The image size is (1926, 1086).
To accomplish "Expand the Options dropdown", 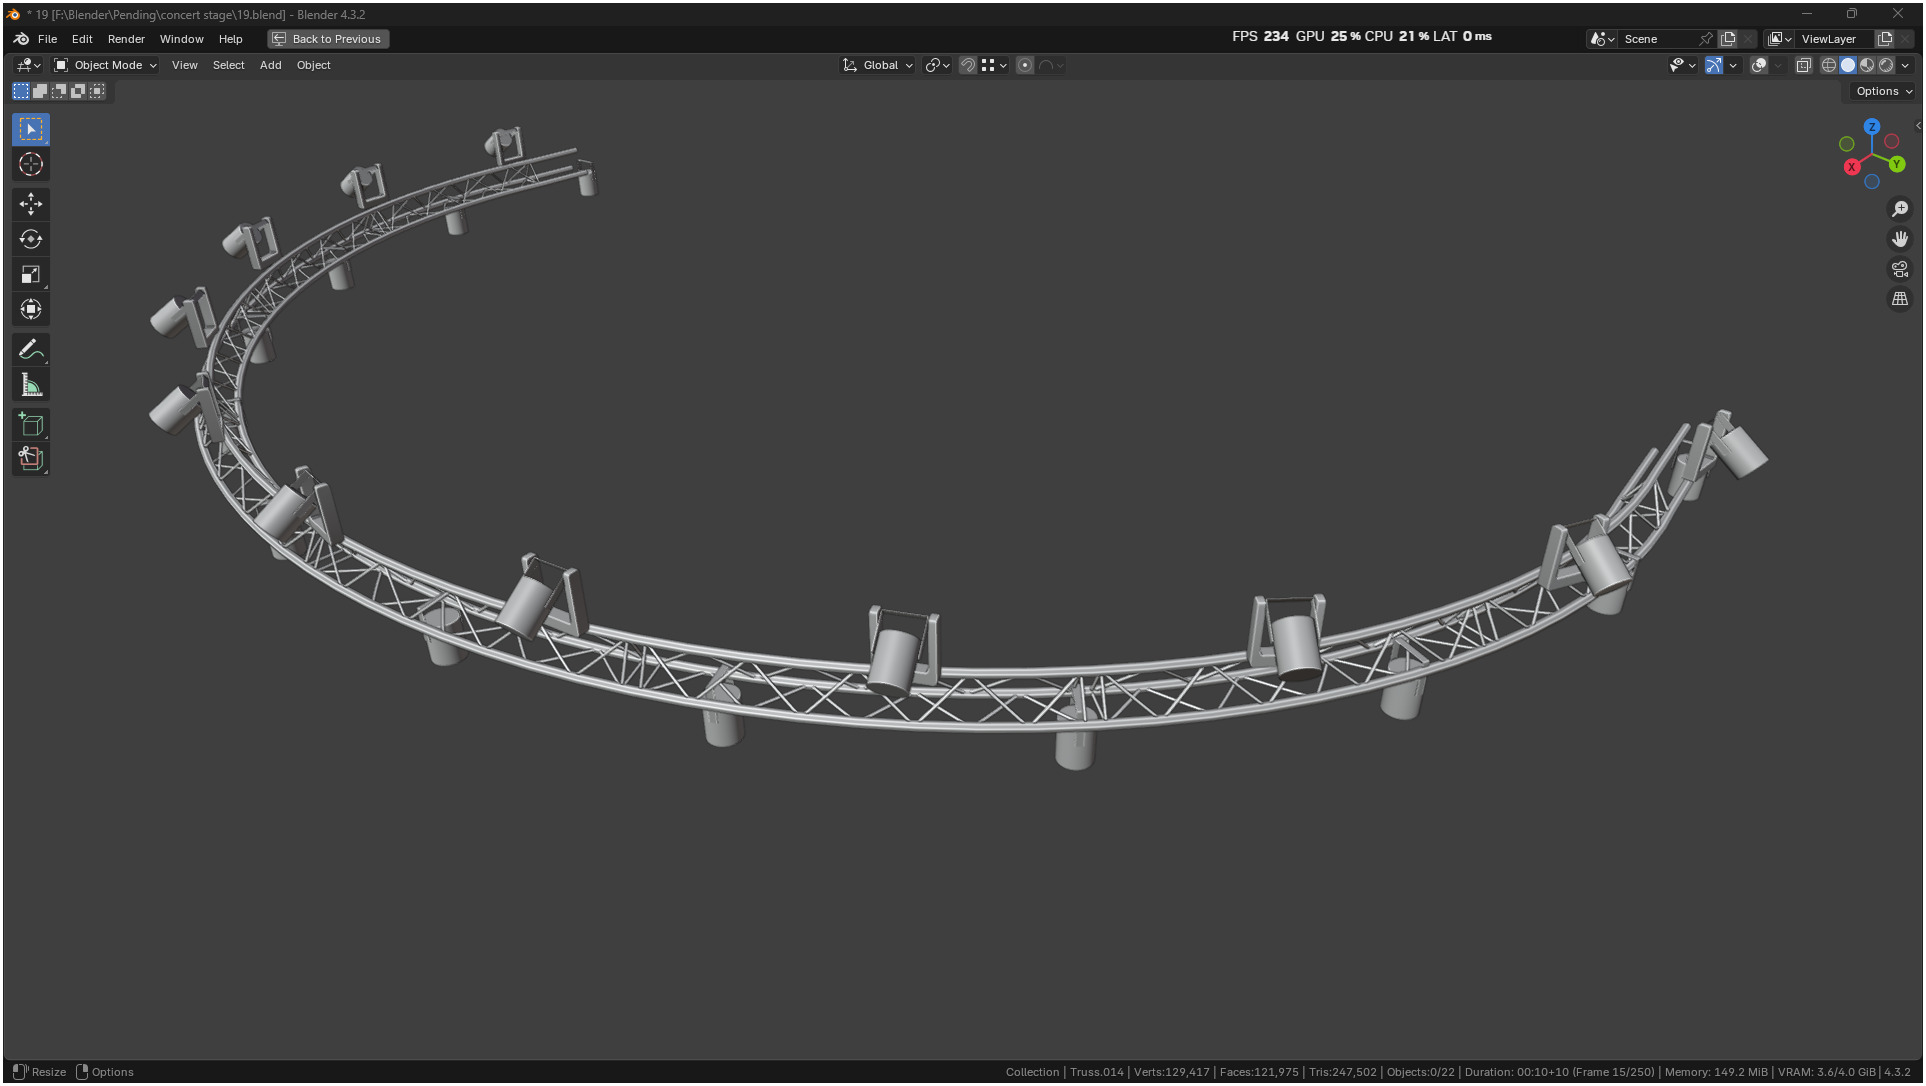I will point(1883,91).
